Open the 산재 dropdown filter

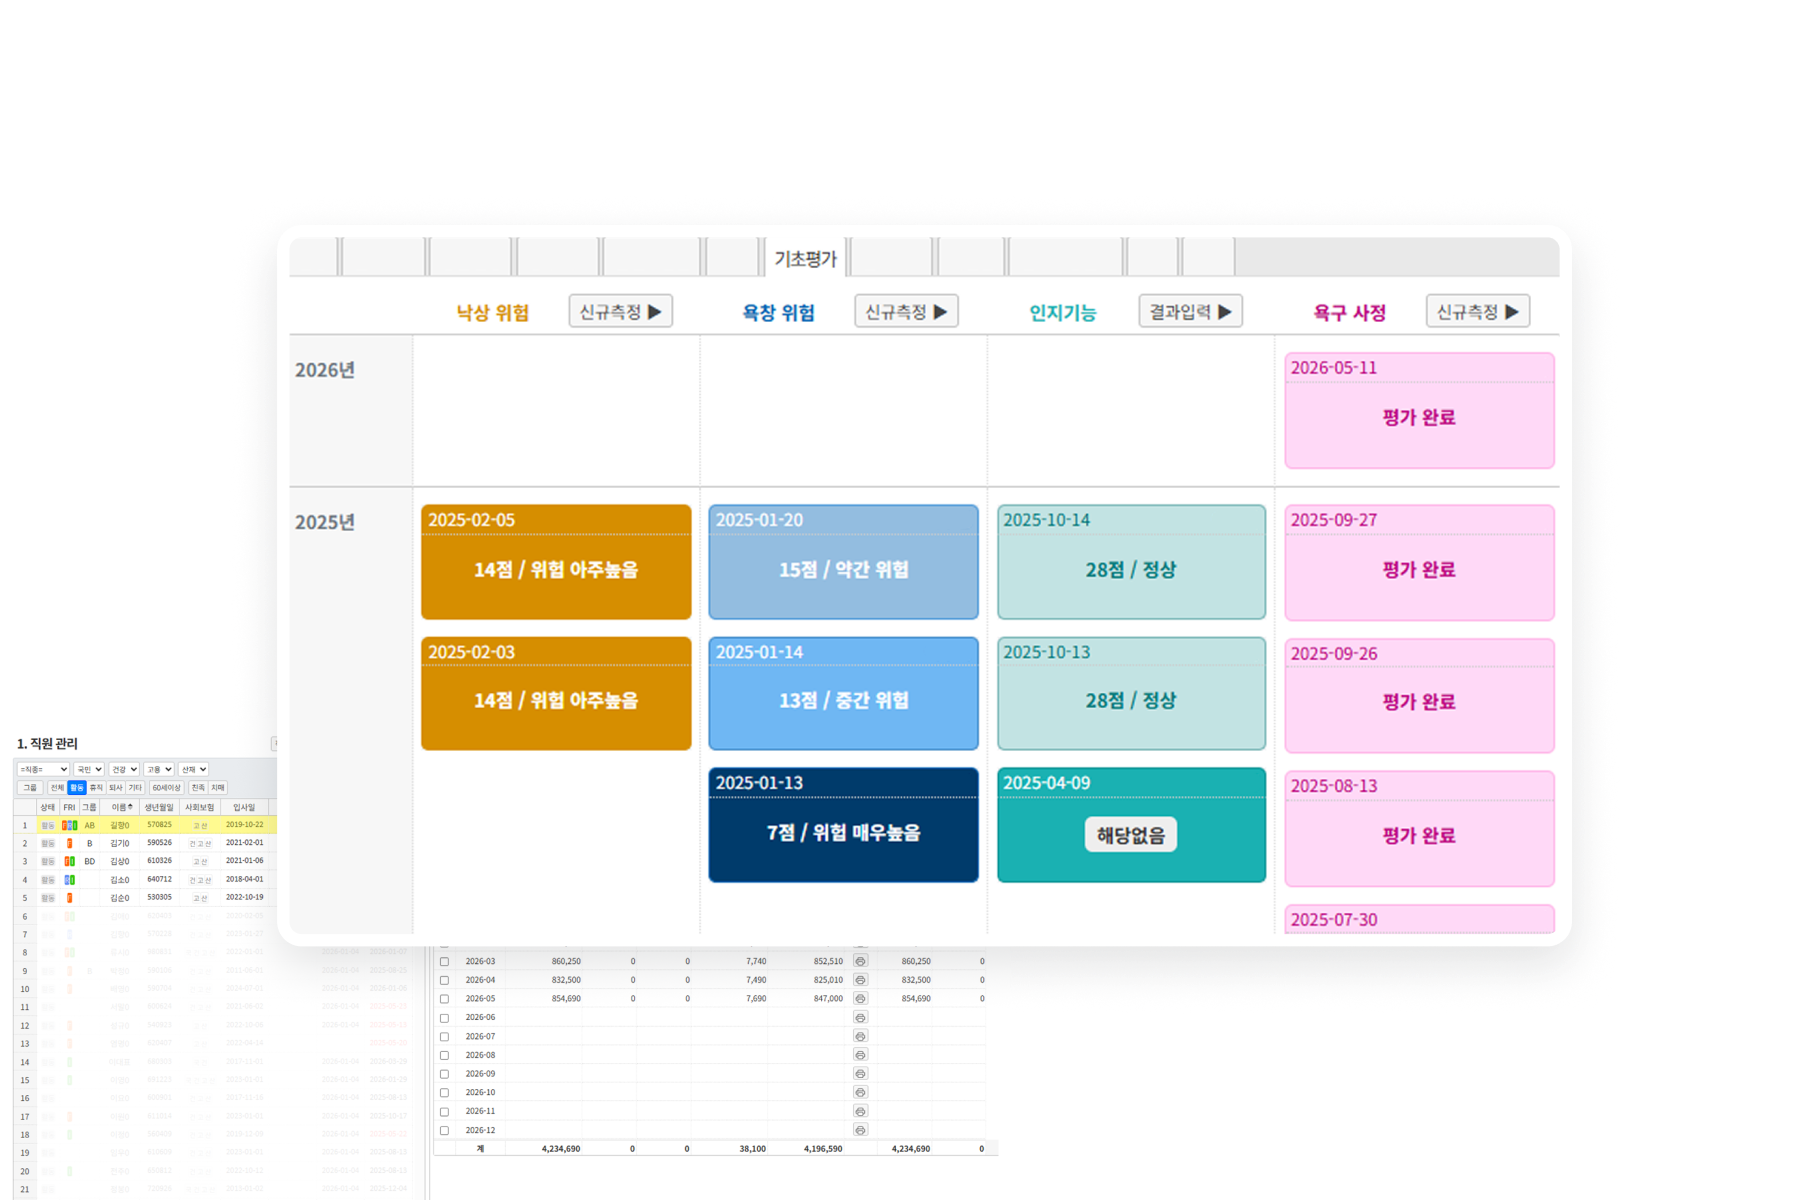[193, 769]
